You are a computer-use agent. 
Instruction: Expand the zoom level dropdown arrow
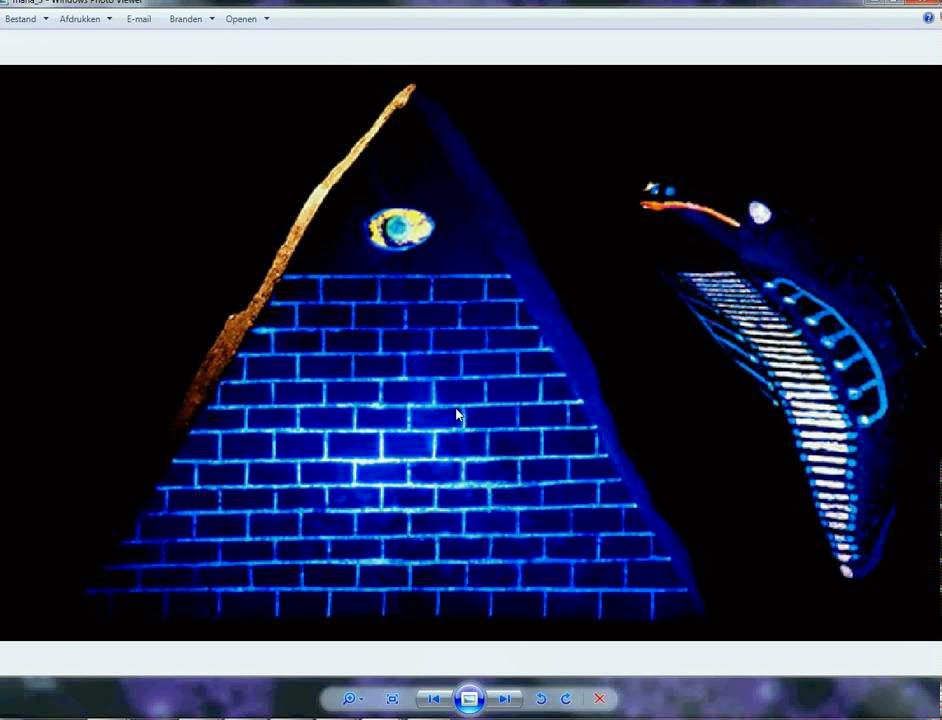[360, 698]
